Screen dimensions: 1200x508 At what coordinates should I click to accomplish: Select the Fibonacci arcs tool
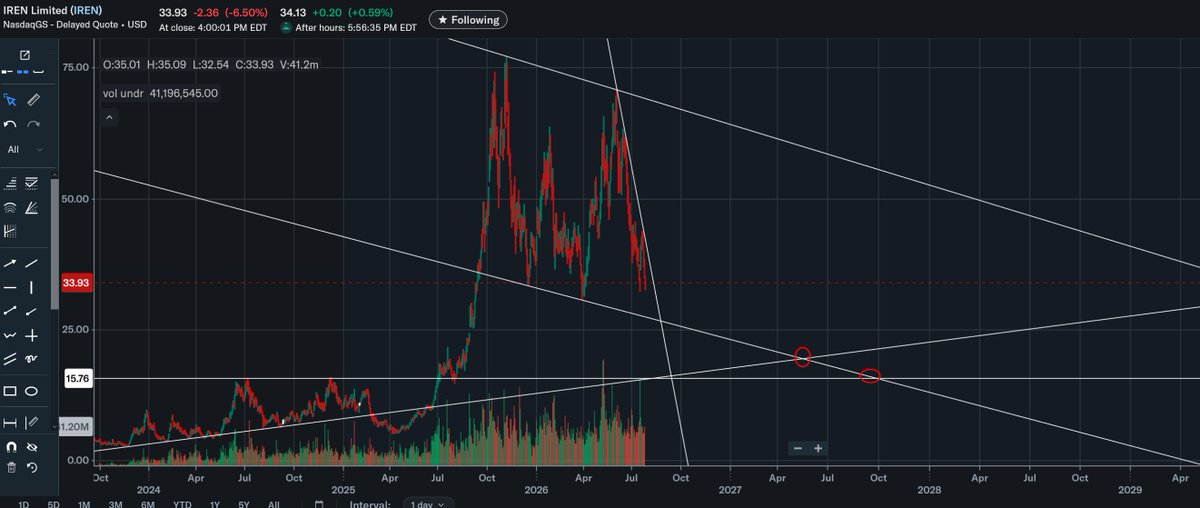[10, 207]
